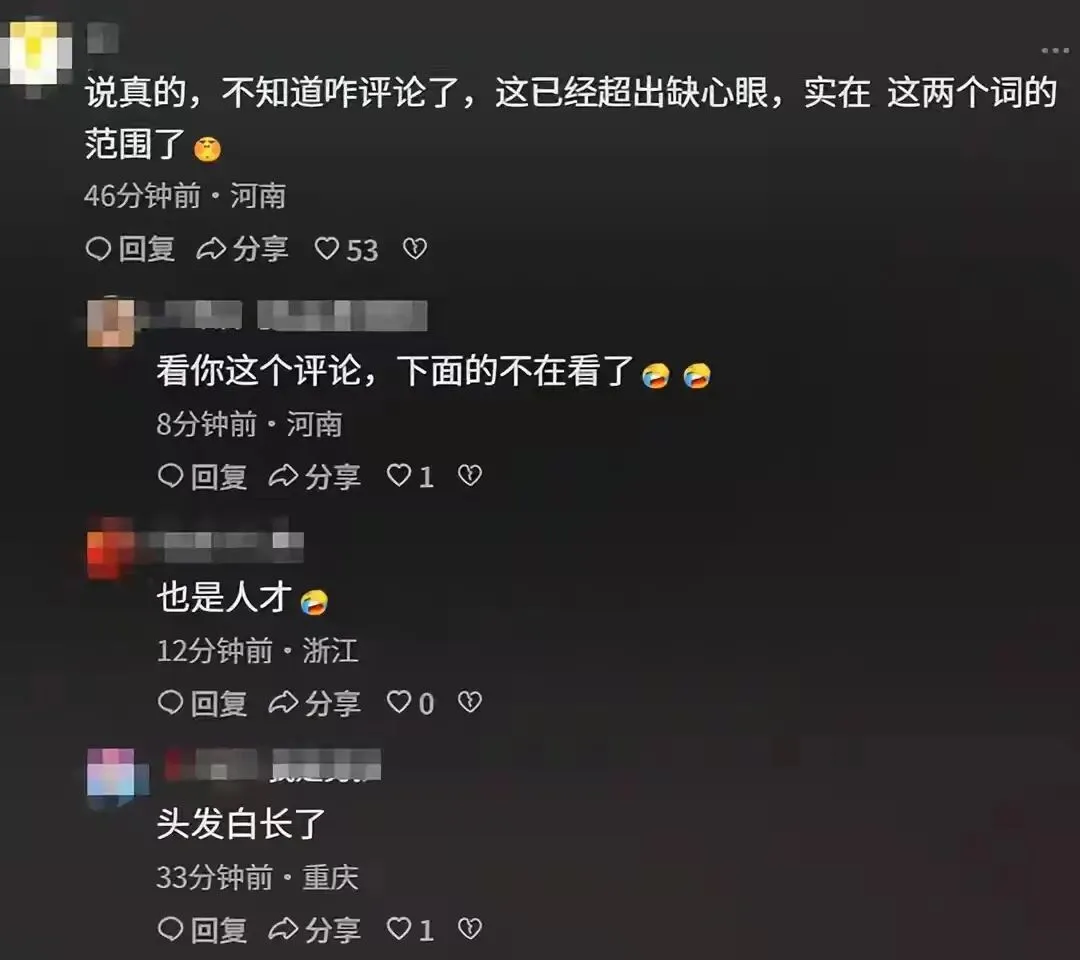The height and width of the screenshot is (960, 1080).
Task: Like the top comment with 53 likes
Action: point(346,249)
